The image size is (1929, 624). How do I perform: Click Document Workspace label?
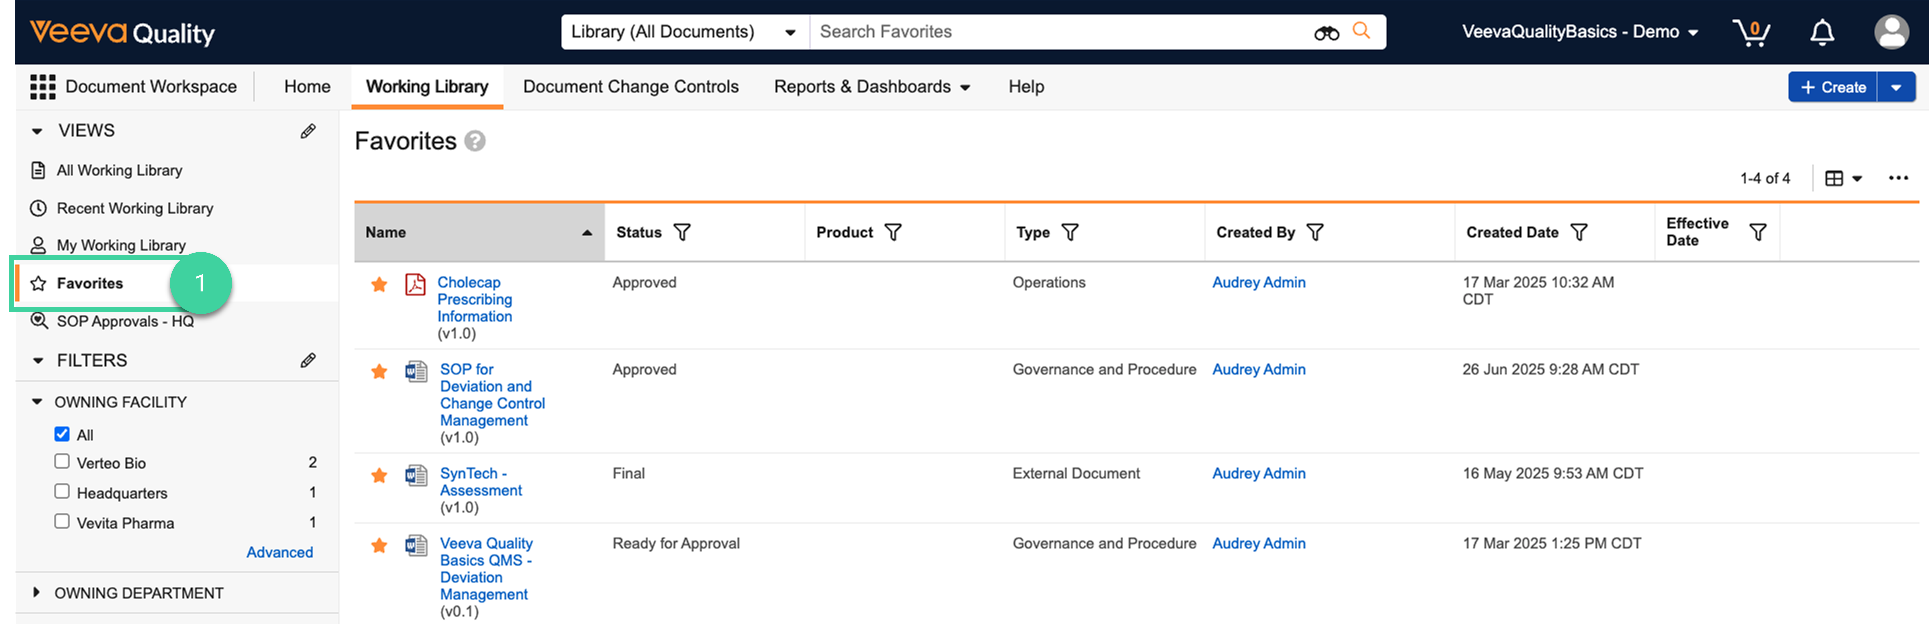click(151, 87)
